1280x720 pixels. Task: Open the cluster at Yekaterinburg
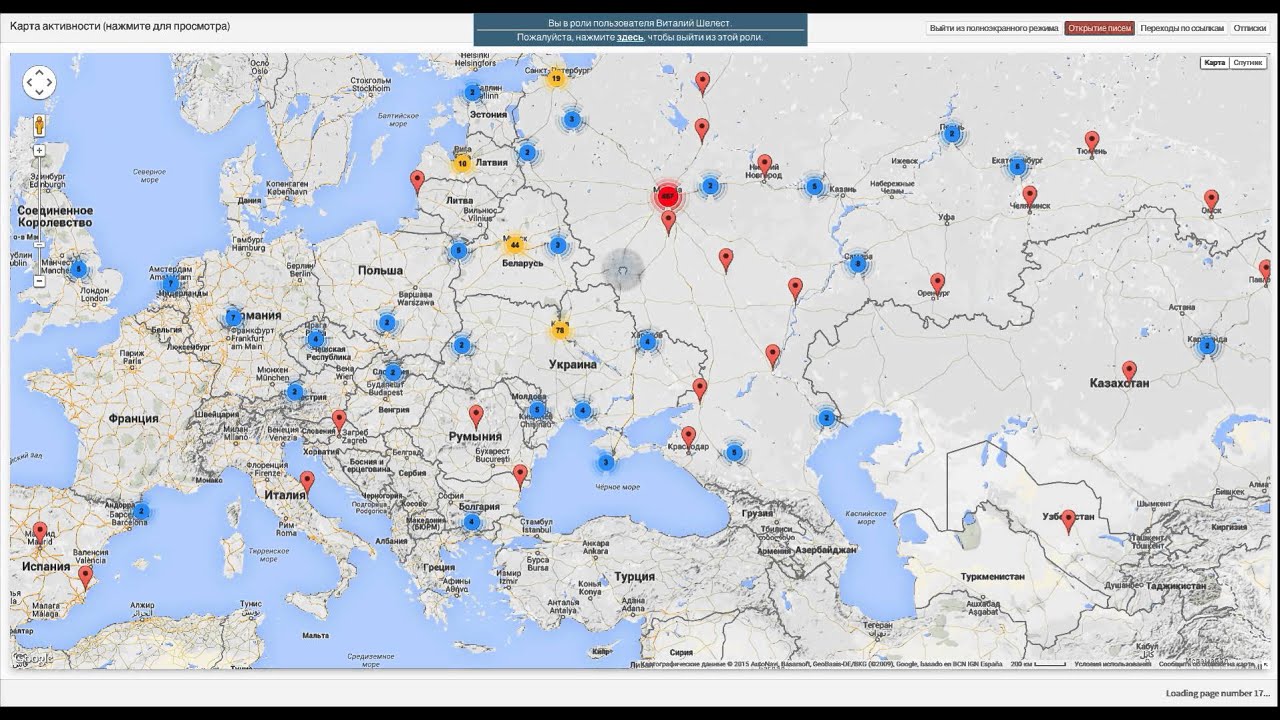(1017, 166)
